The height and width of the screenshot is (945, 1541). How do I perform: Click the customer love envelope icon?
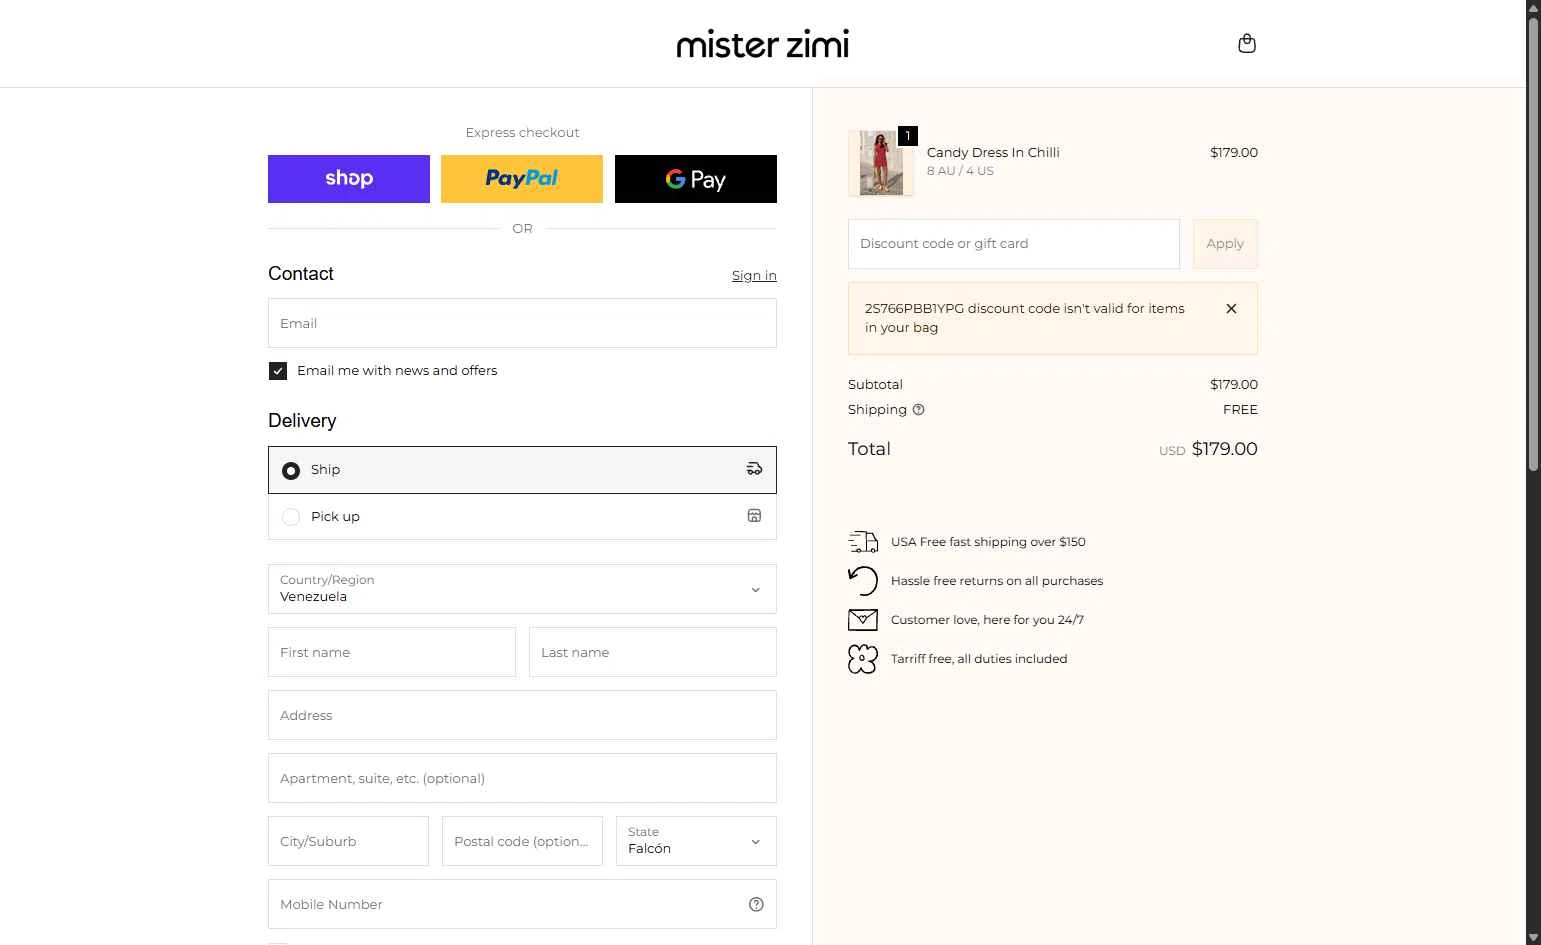point(863,620)
